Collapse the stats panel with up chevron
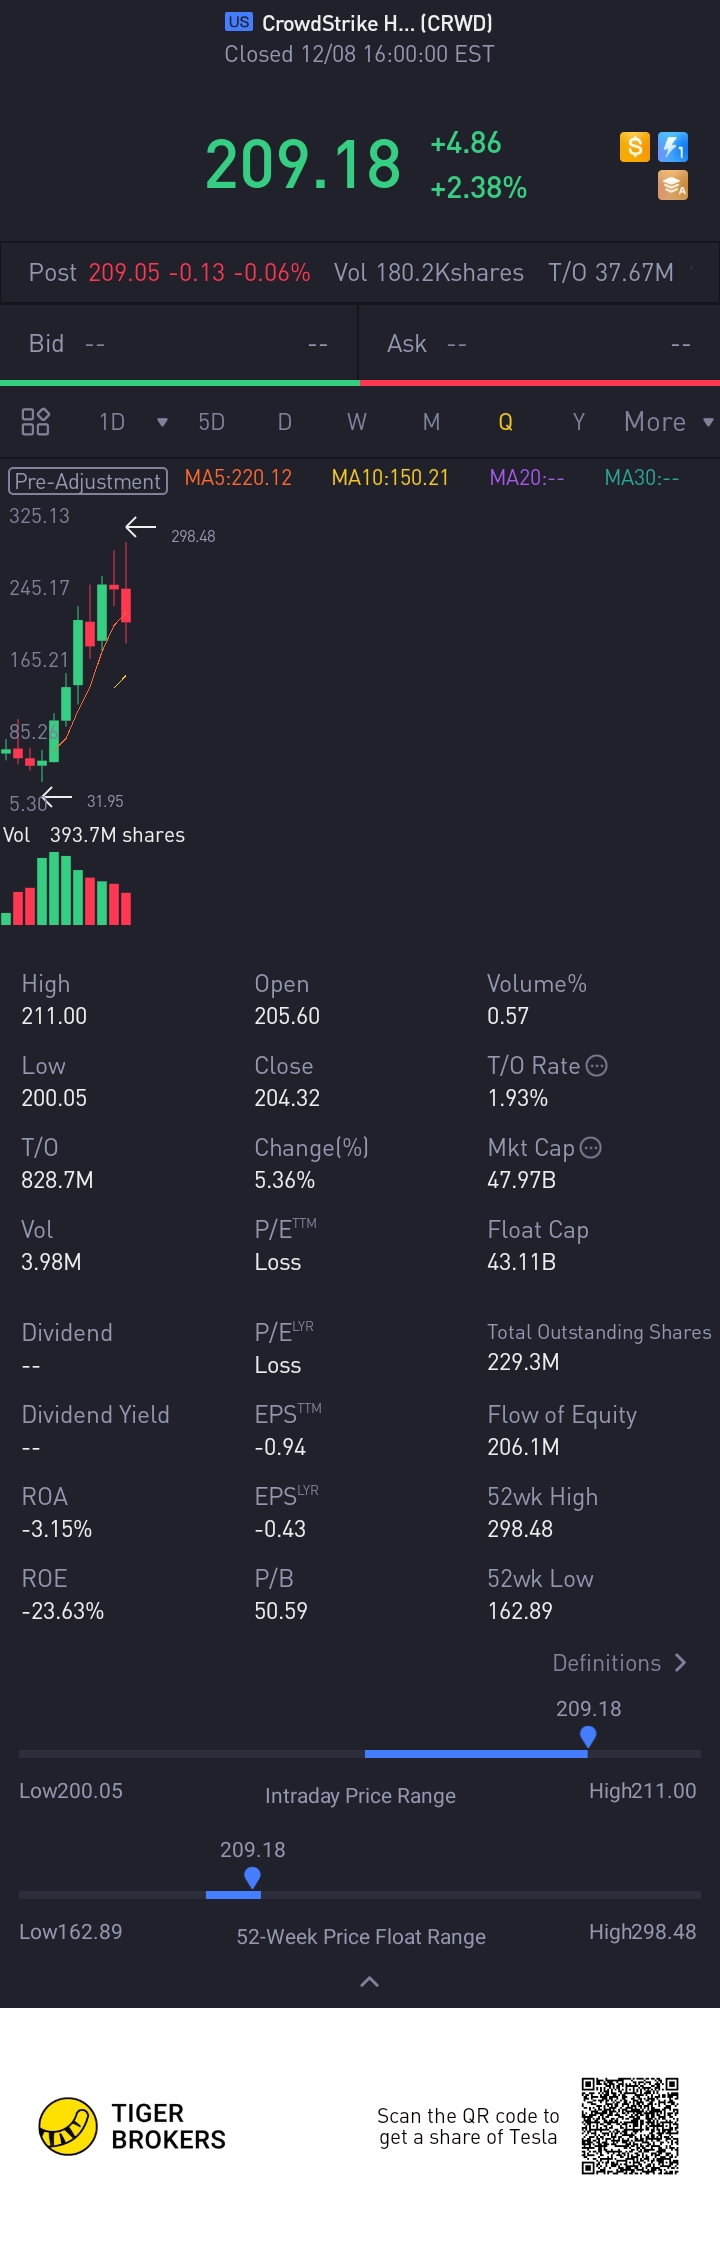The width and height of the screenshot is (720, 2245). [369, 1982]
